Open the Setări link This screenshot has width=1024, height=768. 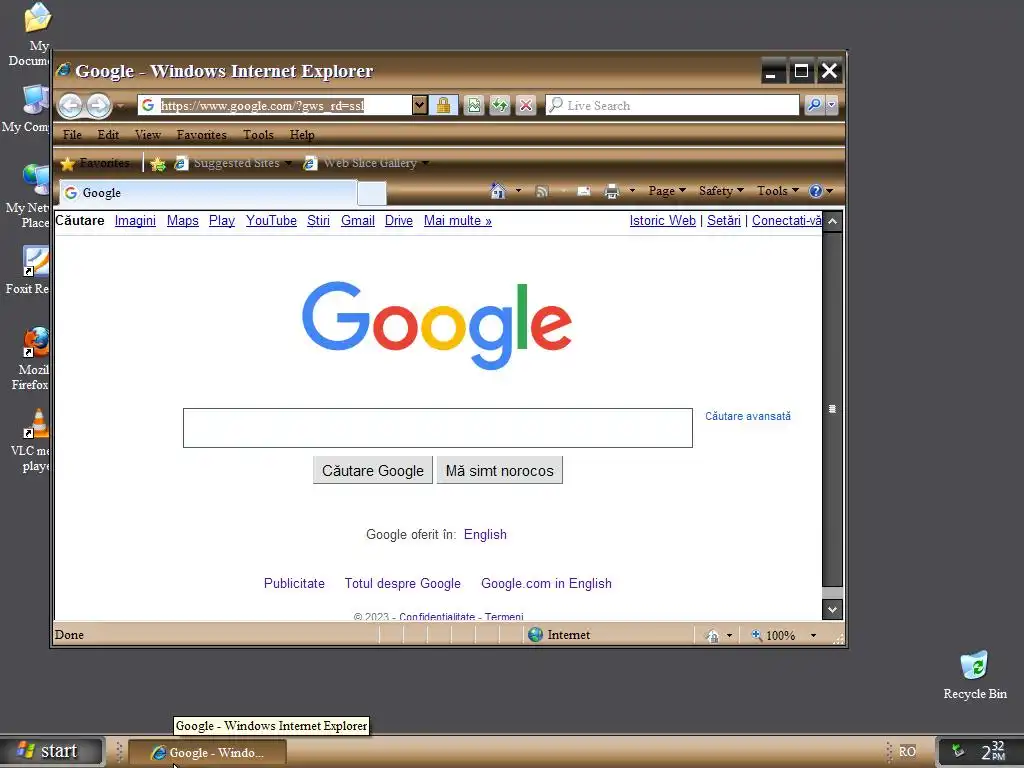(724, 221)
